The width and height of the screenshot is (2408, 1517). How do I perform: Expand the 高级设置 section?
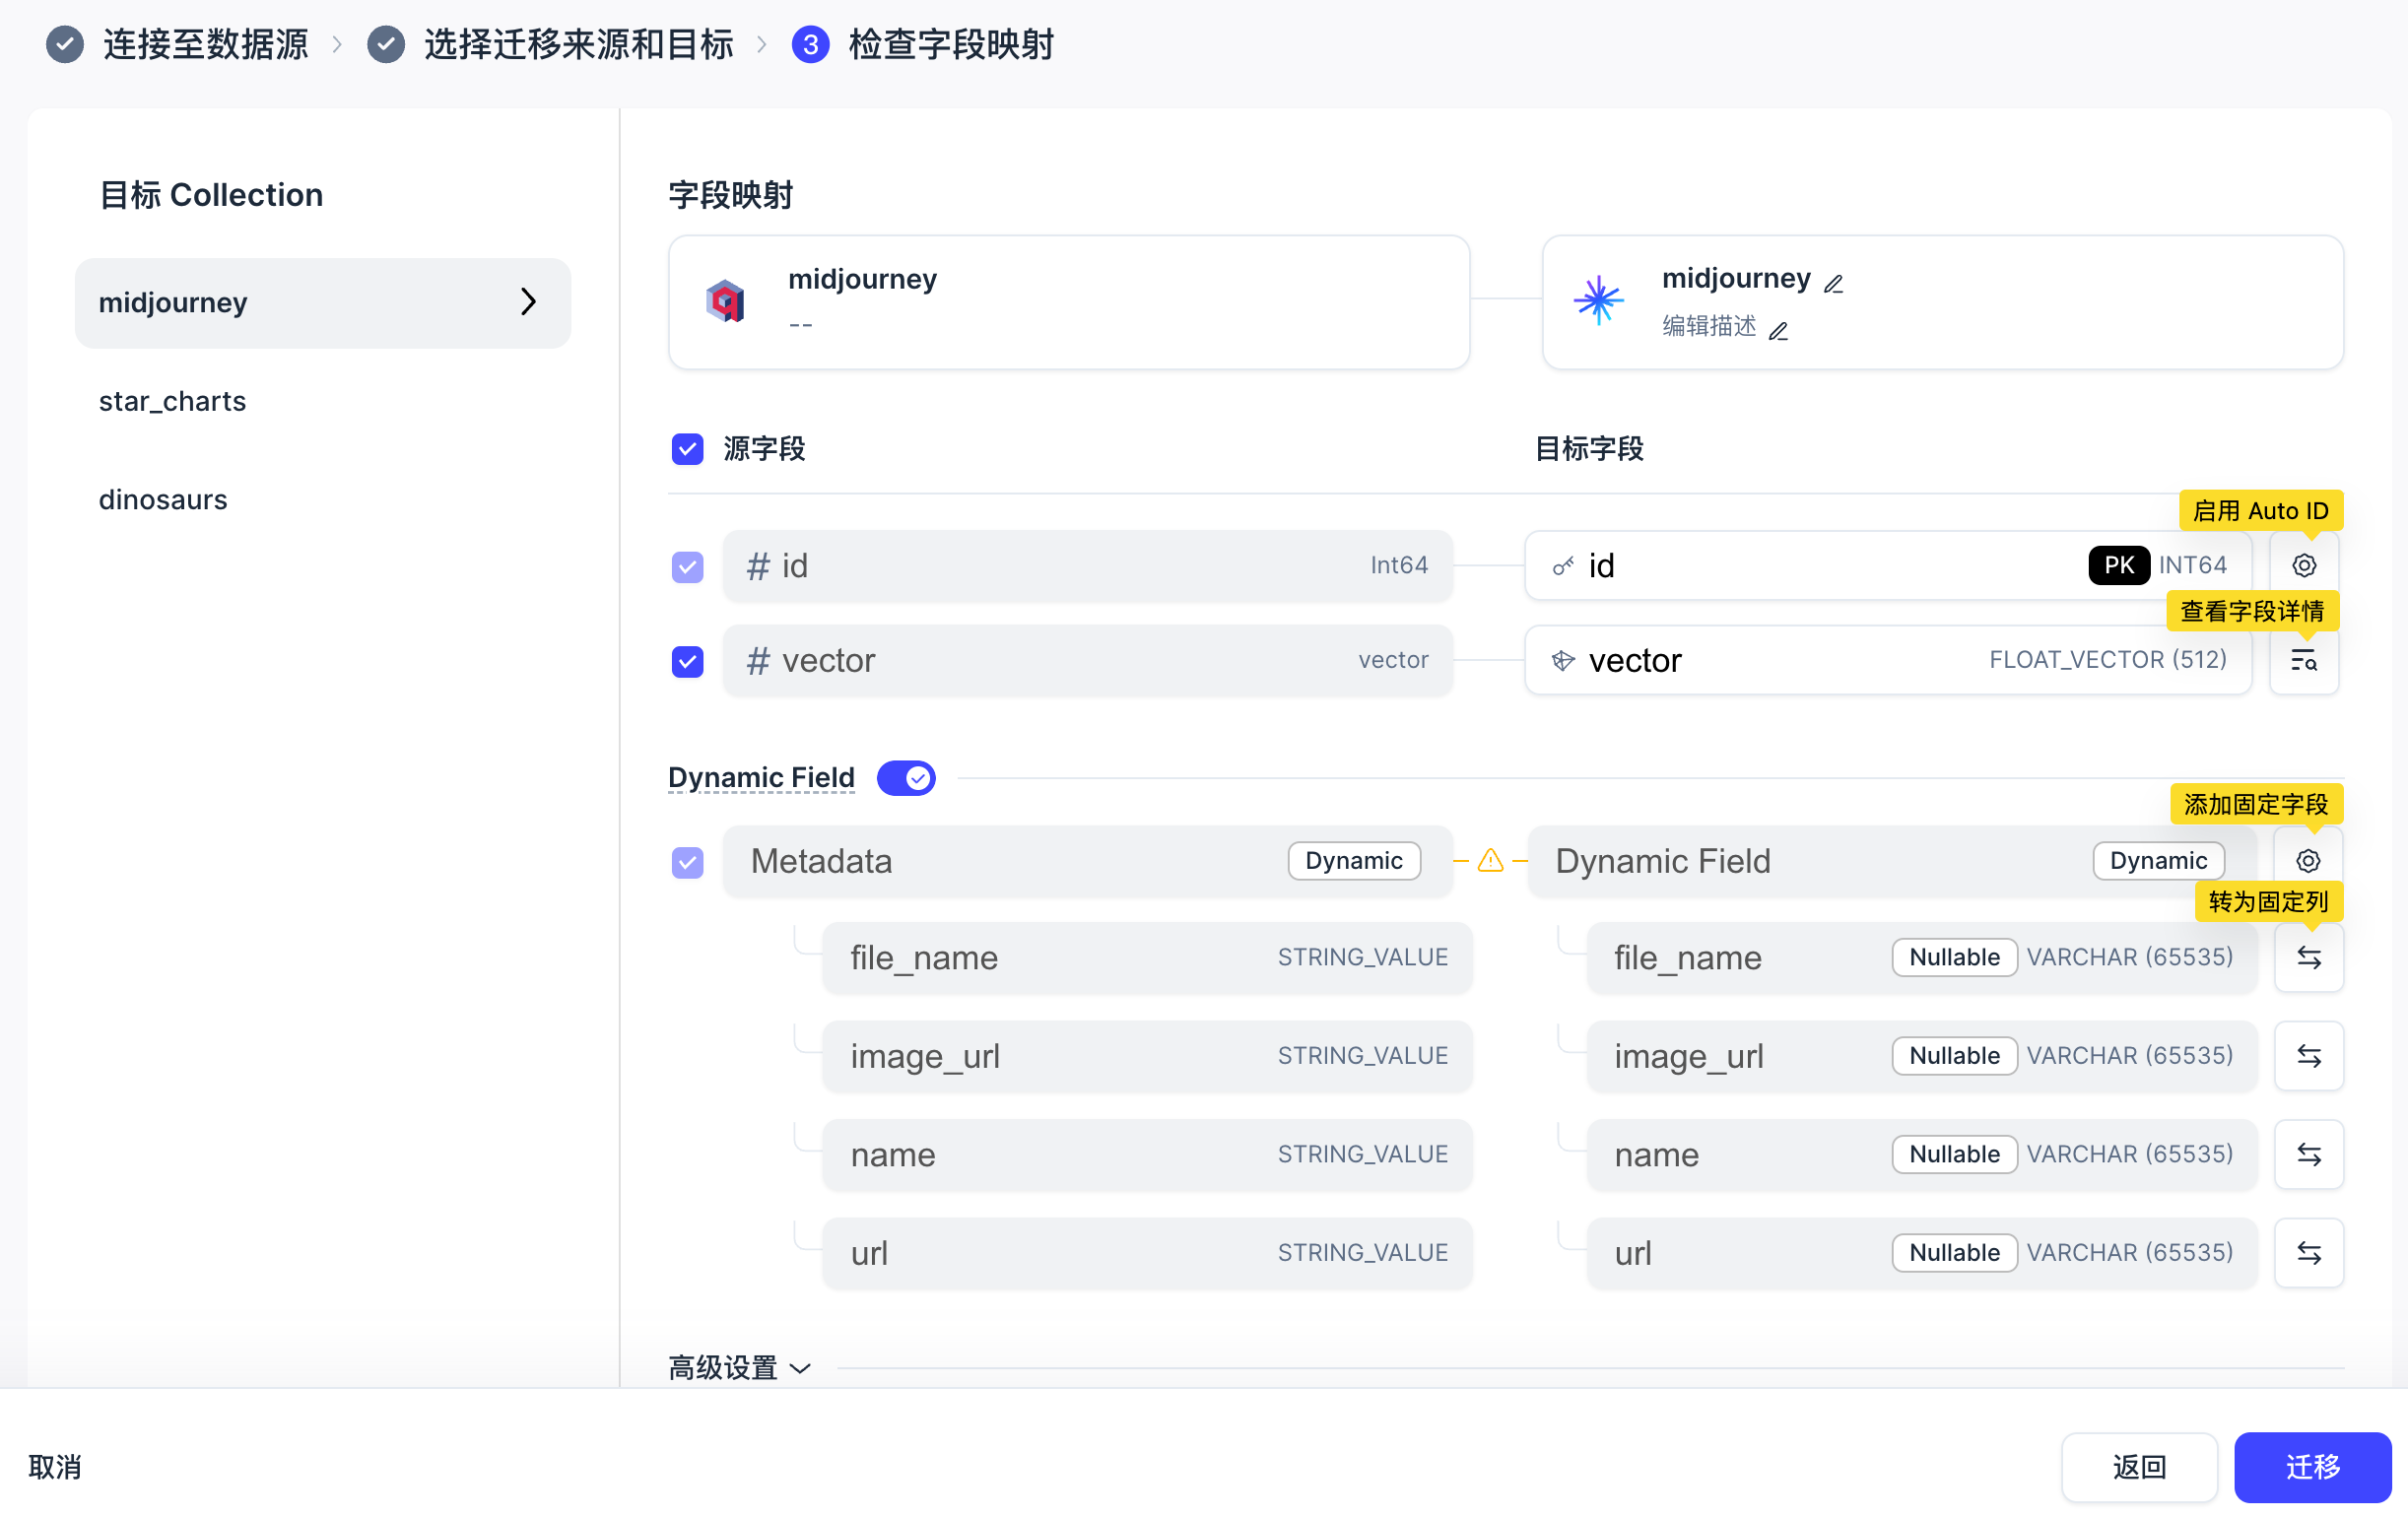point(739,1367)
